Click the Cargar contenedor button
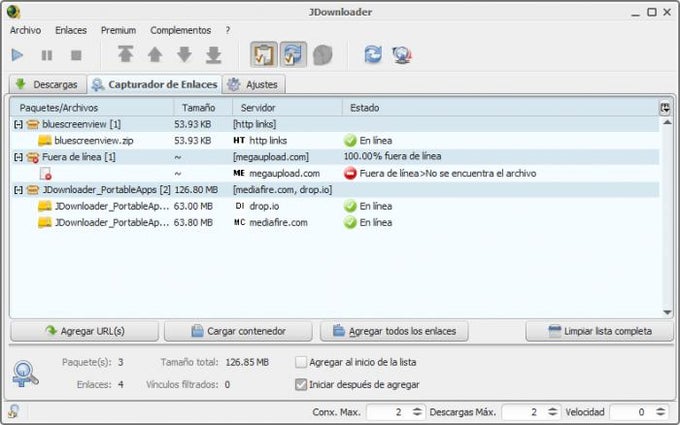 click(238, 331)
